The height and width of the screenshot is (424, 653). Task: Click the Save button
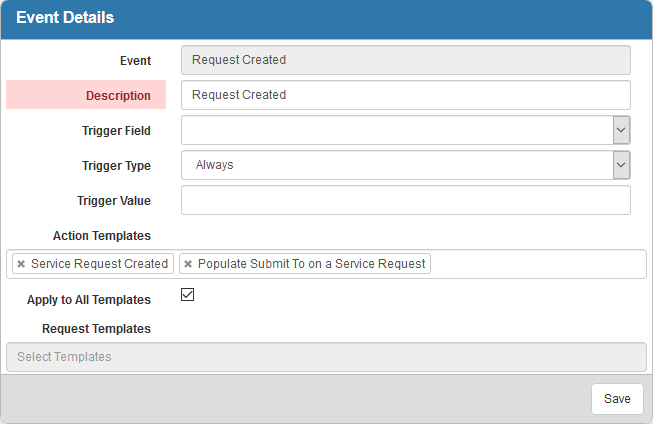[617, 399]
